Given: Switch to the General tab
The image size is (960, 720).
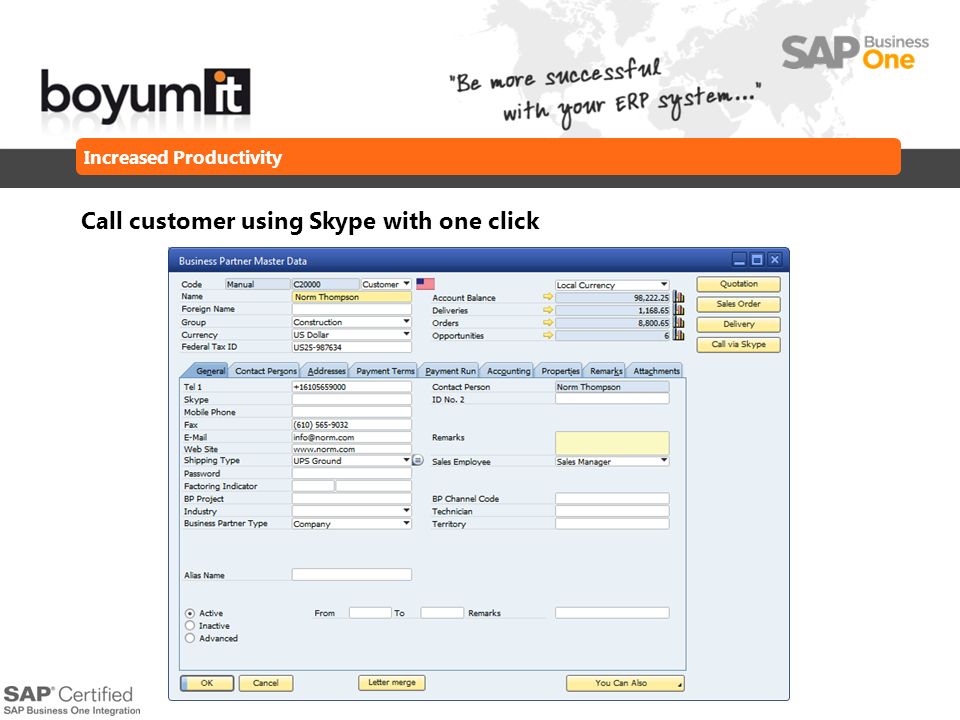Looking at the screenshot, I should (x=208, y=370).
